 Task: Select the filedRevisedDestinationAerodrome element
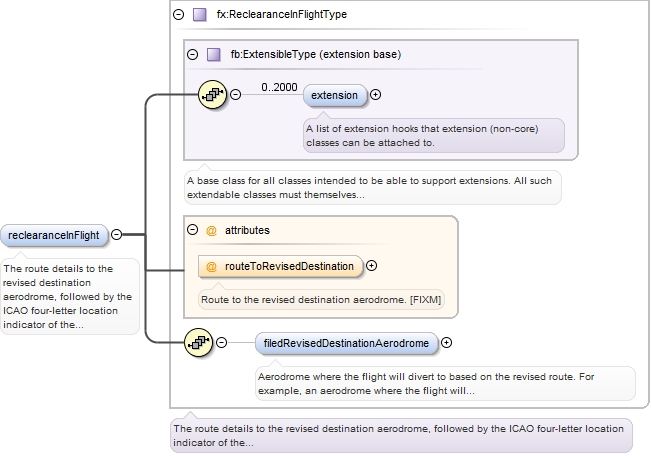(346, 343)
